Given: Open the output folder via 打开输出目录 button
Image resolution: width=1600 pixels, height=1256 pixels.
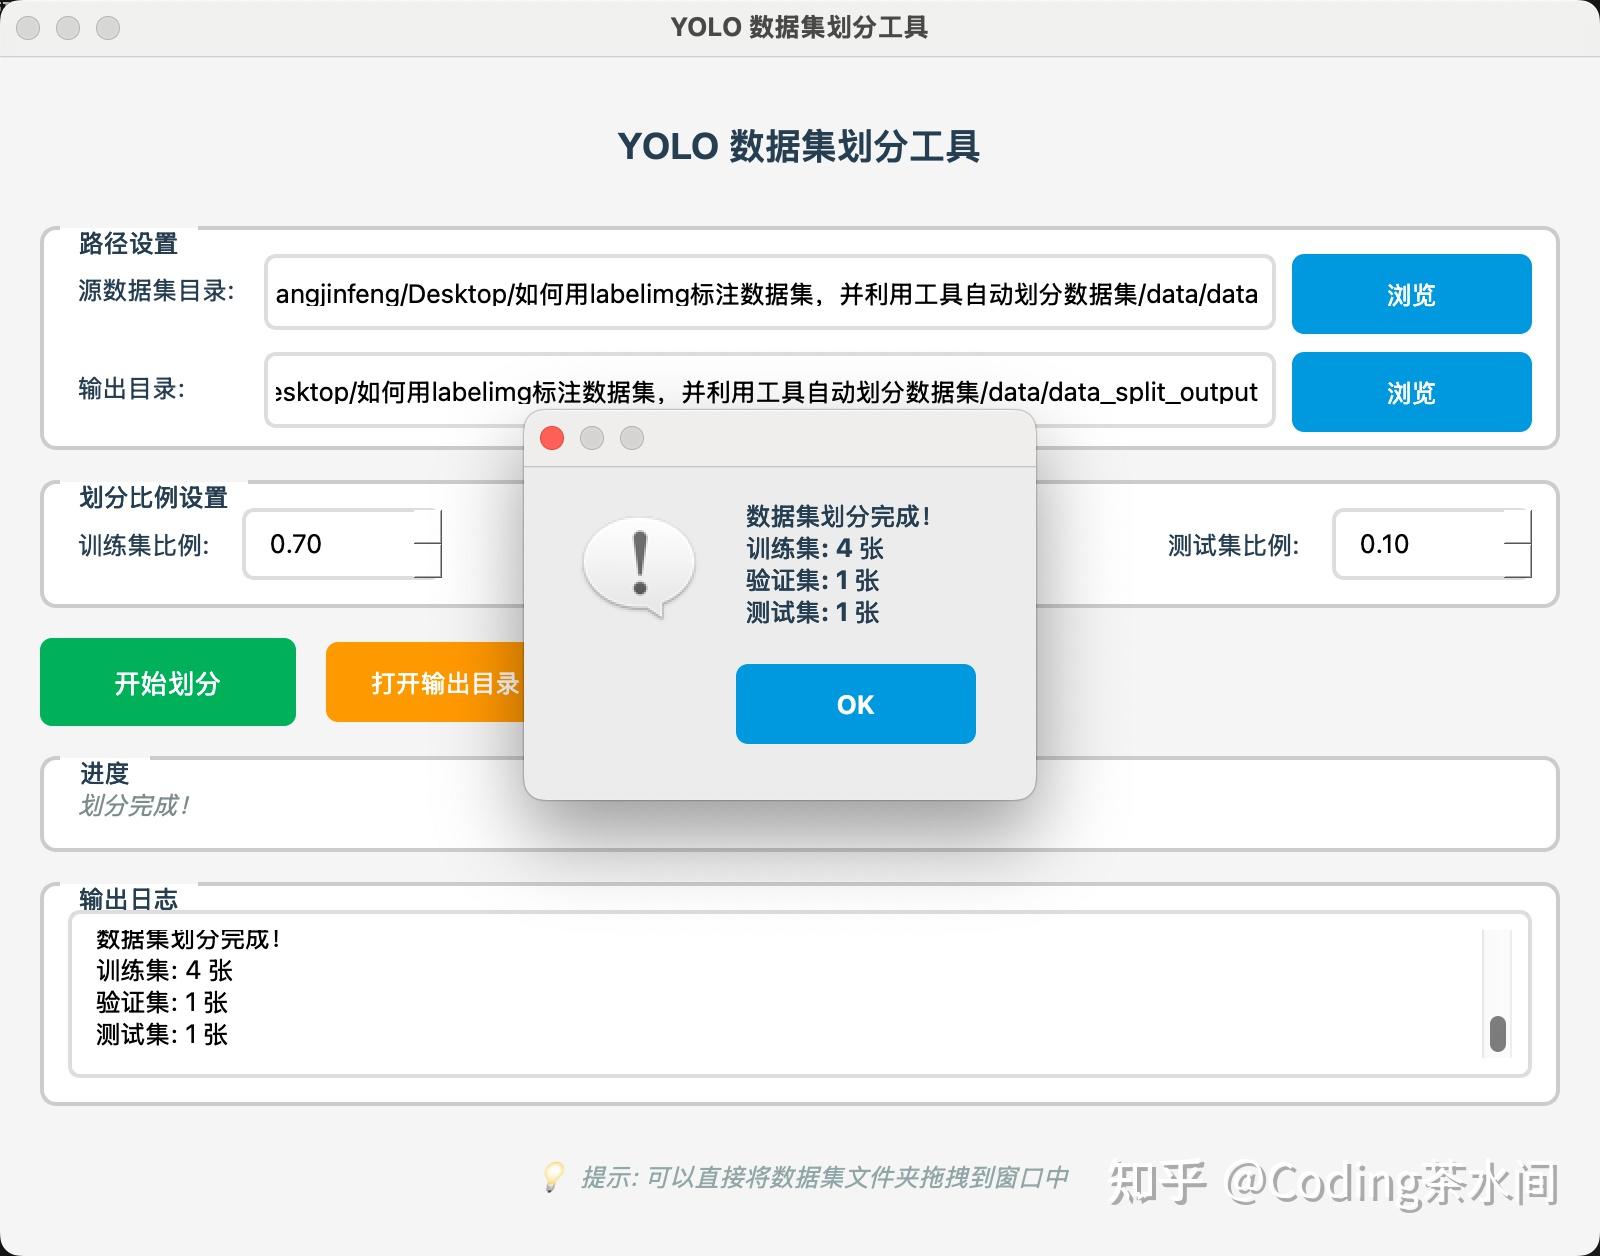Looking at the screenshot, I should pos(446,682).
